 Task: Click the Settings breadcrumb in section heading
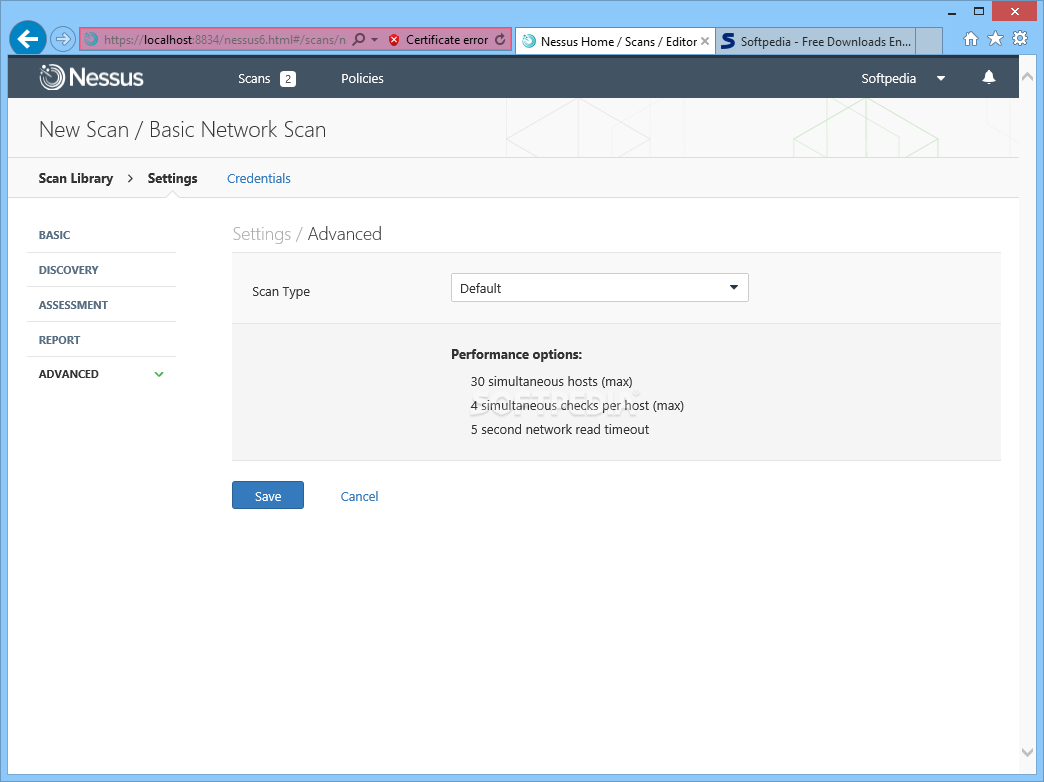(262, 234)
